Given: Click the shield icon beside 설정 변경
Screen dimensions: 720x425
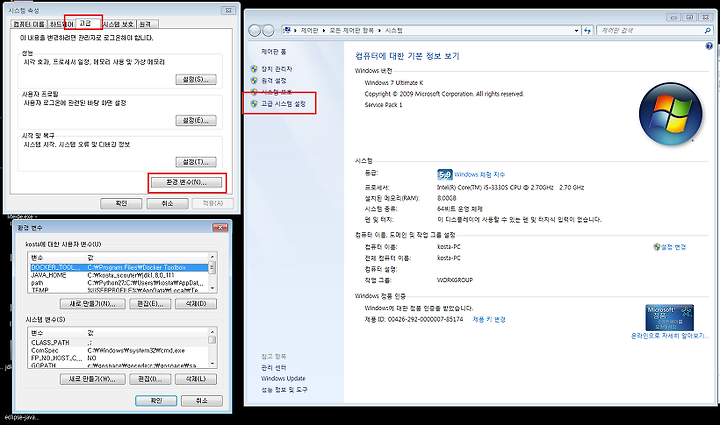Looking at the screenshot, I should coord(657,247).
